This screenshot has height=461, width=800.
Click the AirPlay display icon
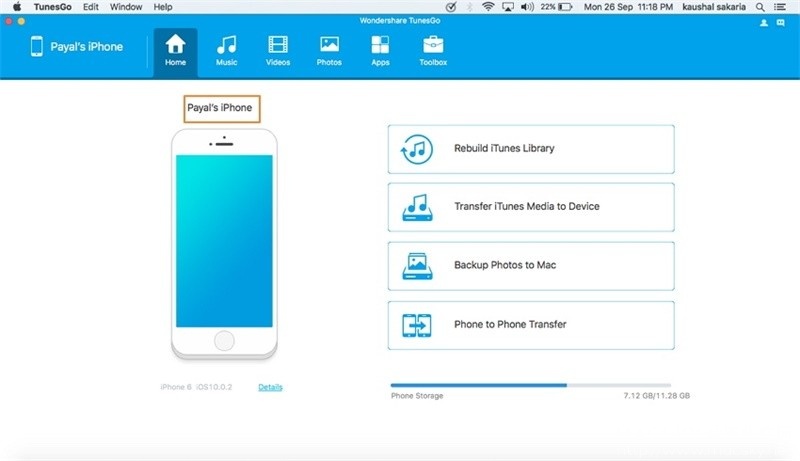pos(508,7)
